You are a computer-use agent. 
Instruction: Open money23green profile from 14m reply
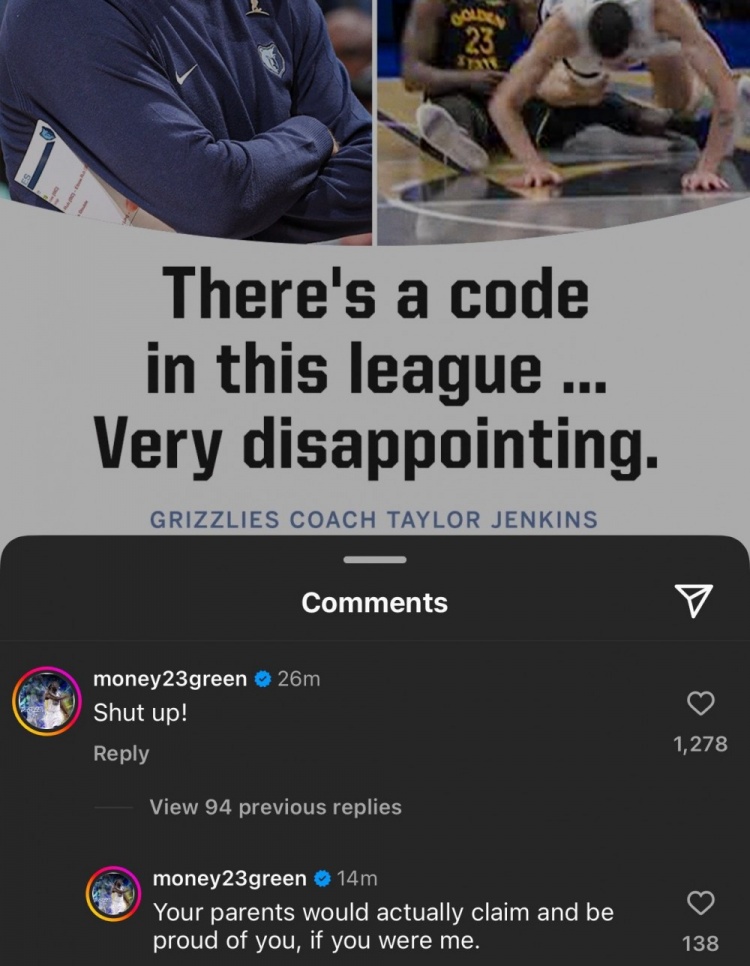(229, 879)
